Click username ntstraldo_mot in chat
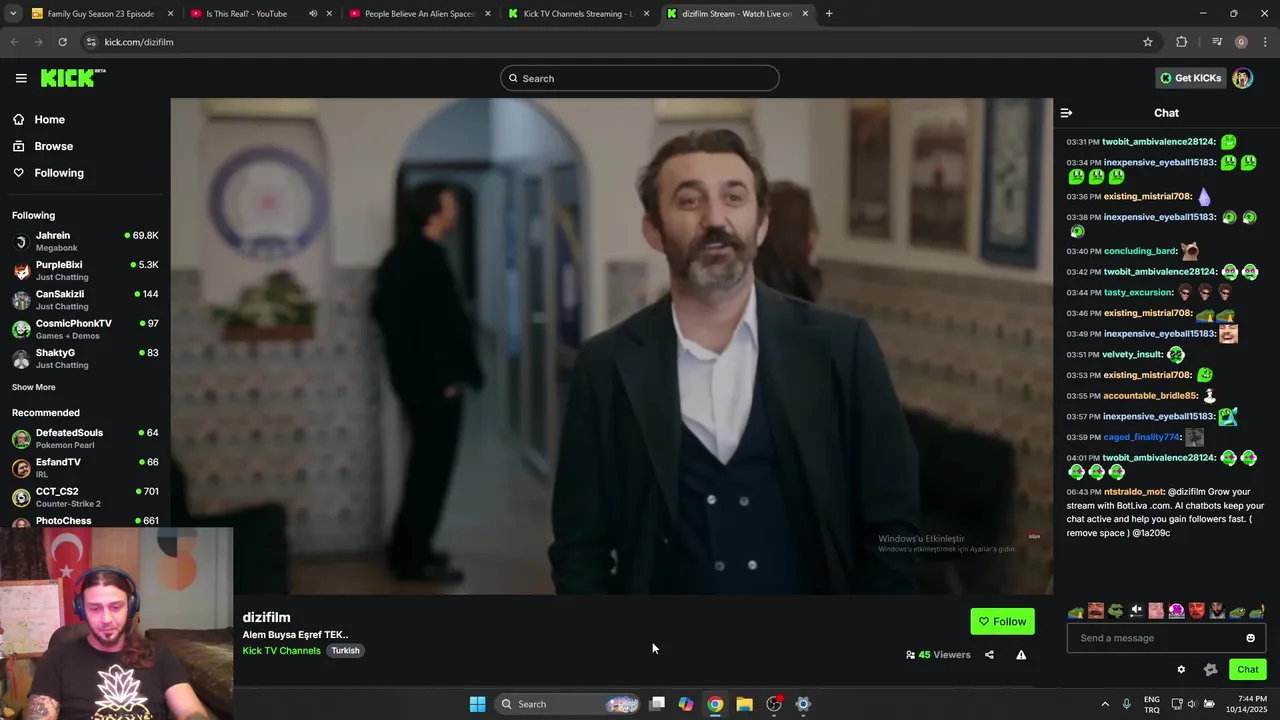 pyautogui.click(x=1134, y=492)
